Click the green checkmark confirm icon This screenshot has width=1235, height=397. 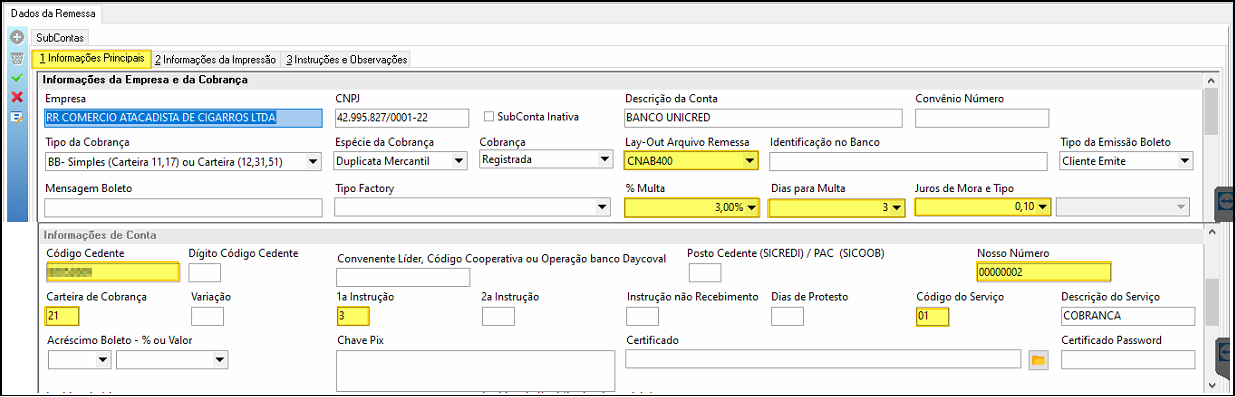click(x=17, y=77)
